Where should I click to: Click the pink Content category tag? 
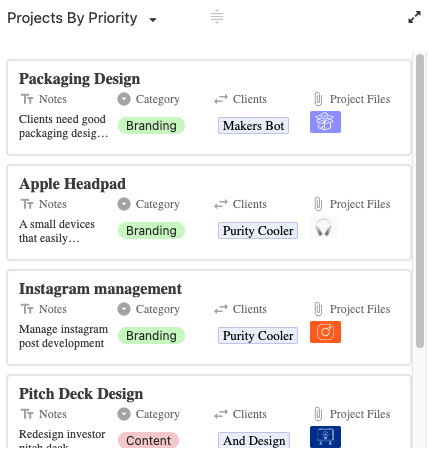point(148,440)
